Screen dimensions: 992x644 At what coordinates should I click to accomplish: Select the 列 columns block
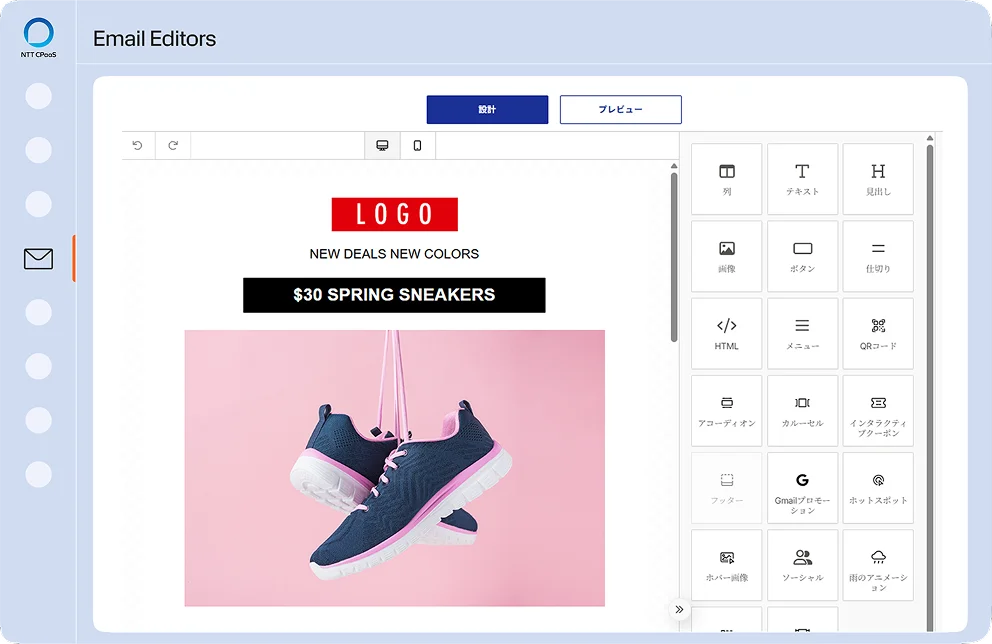click(x=726, y=179)
